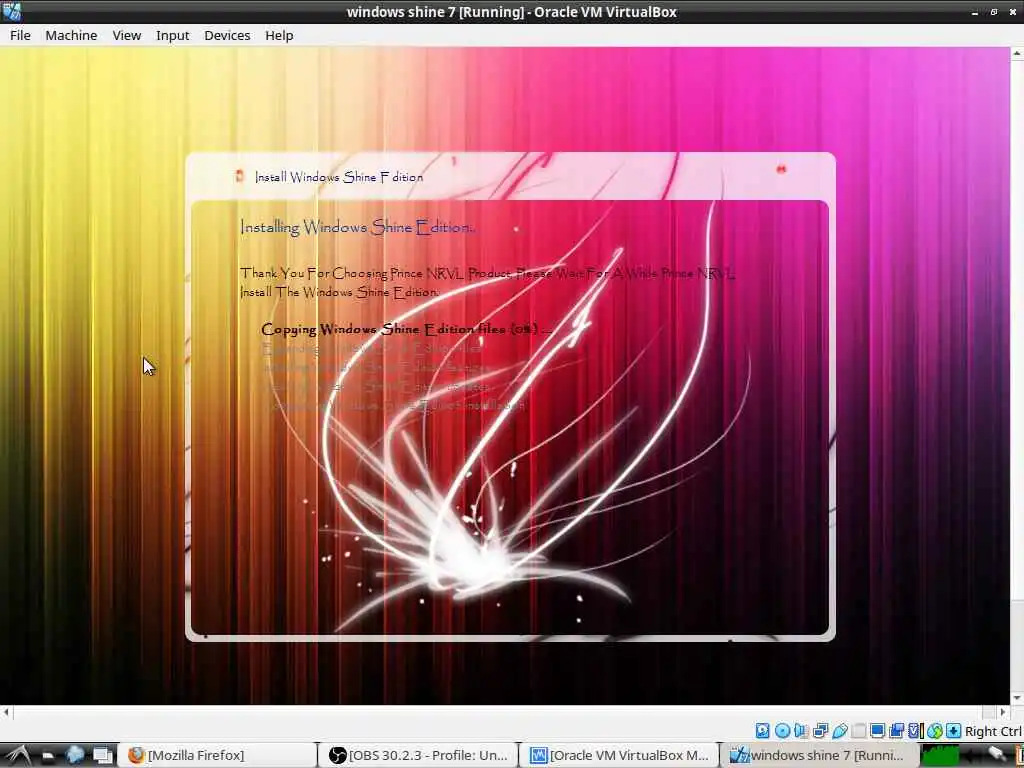This screenshot has width=1024, height=768.
Task: Click the horizontal scrollbar right arrow
Action: pos(1003,712)
